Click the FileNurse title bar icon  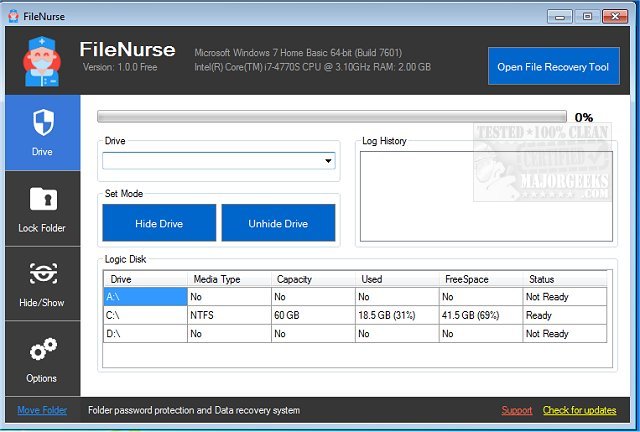pyautogui.click(x=13, y=16)
